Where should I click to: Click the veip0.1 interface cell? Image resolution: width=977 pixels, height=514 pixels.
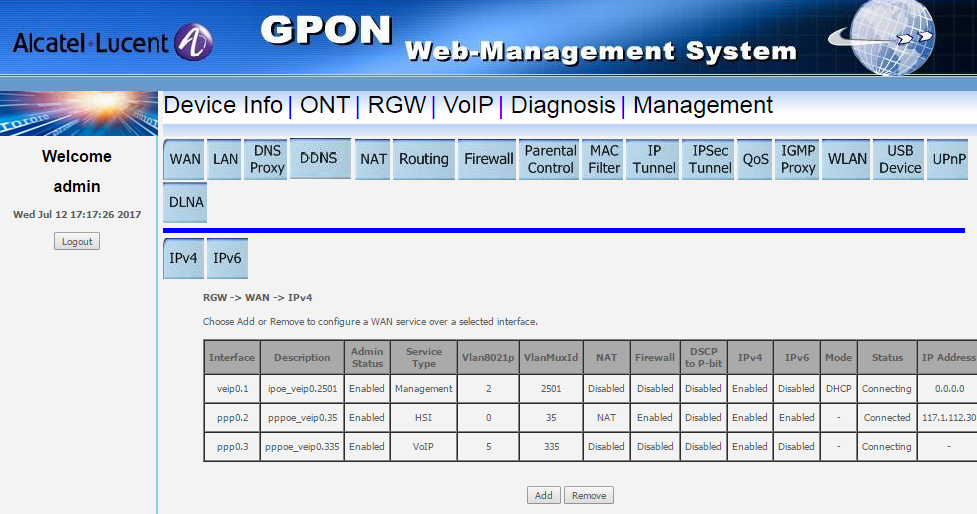232,388
